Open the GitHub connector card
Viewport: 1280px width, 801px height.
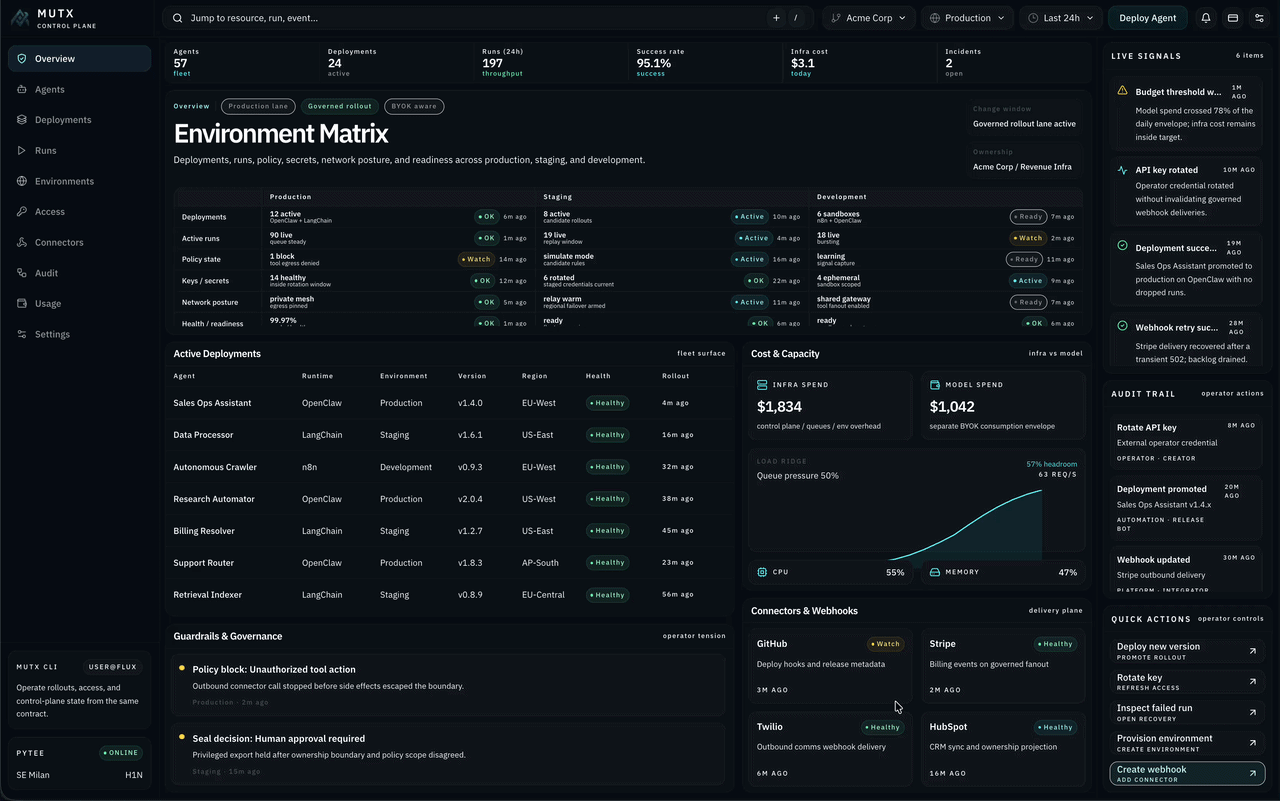[x=830, y=668]
